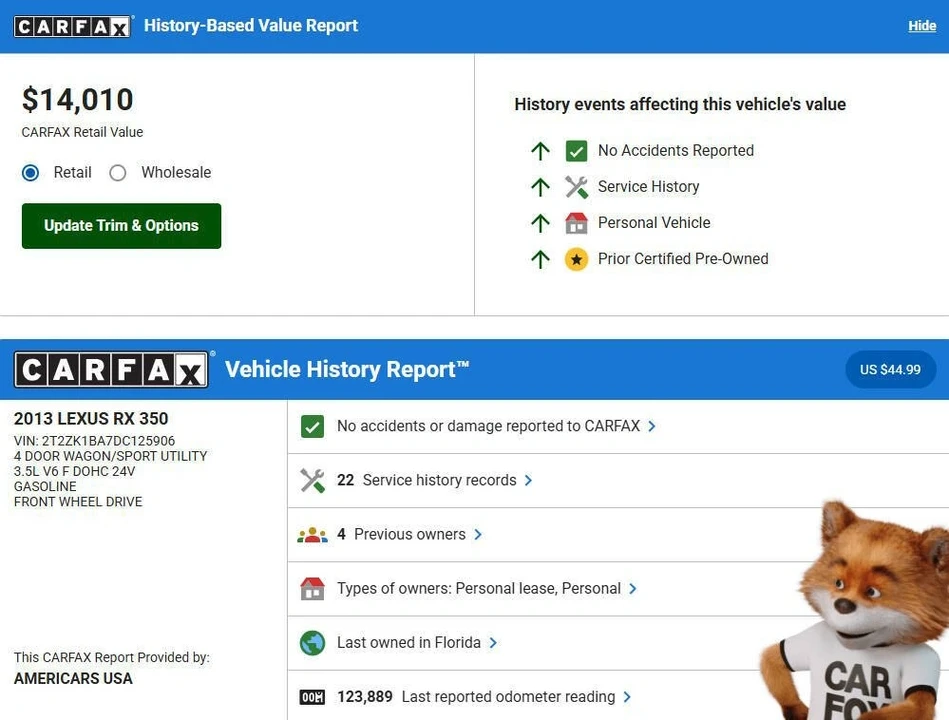
Task: Click the Vehicle History Report title
Action: [347, 370]
